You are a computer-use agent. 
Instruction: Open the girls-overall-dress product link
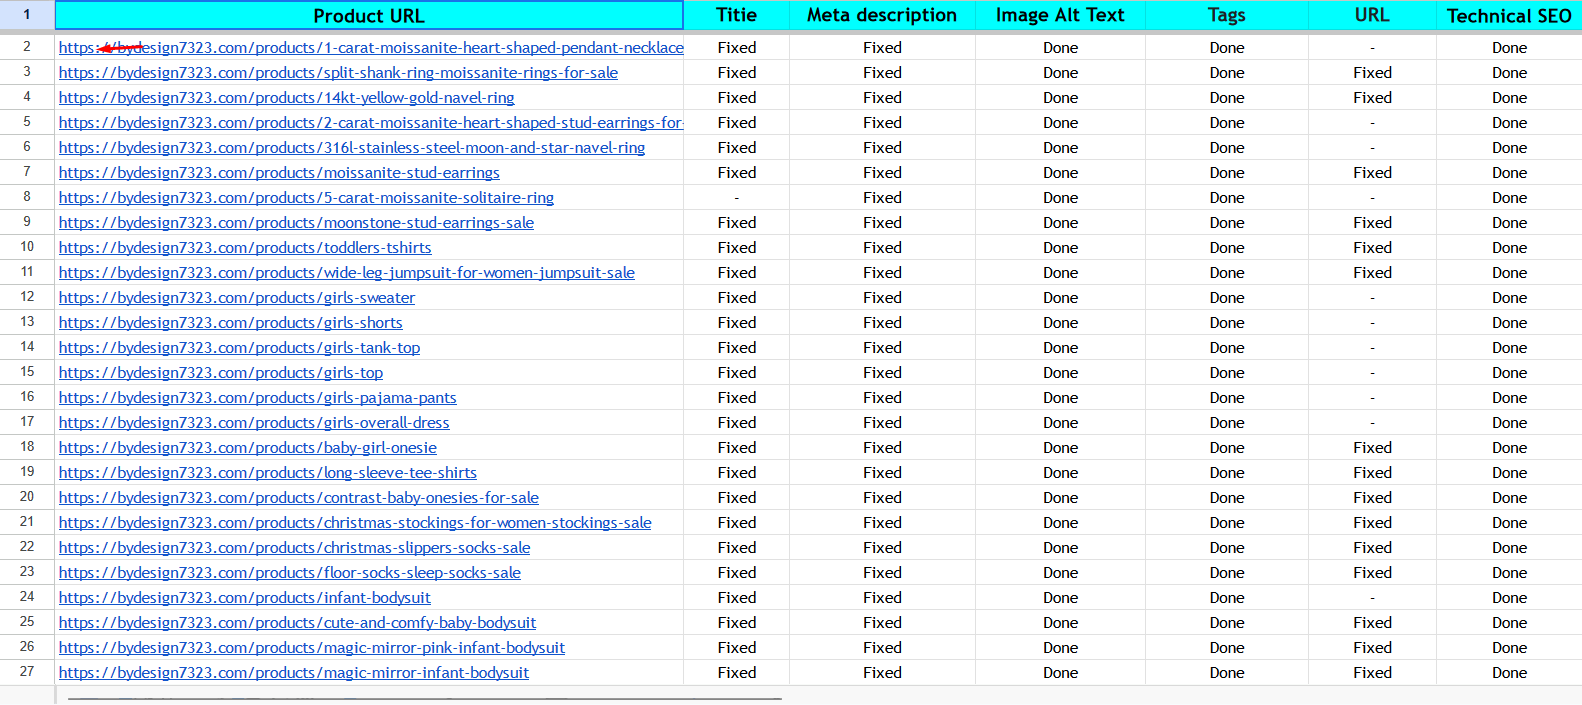click(x=254, y=423)
